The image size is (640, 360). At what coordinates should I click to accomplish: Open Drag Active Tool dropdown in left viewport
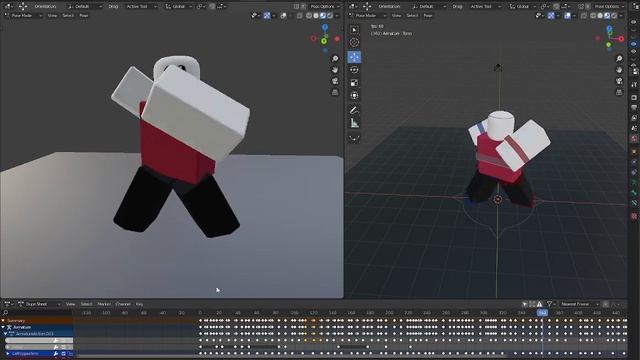pos(141,7)
